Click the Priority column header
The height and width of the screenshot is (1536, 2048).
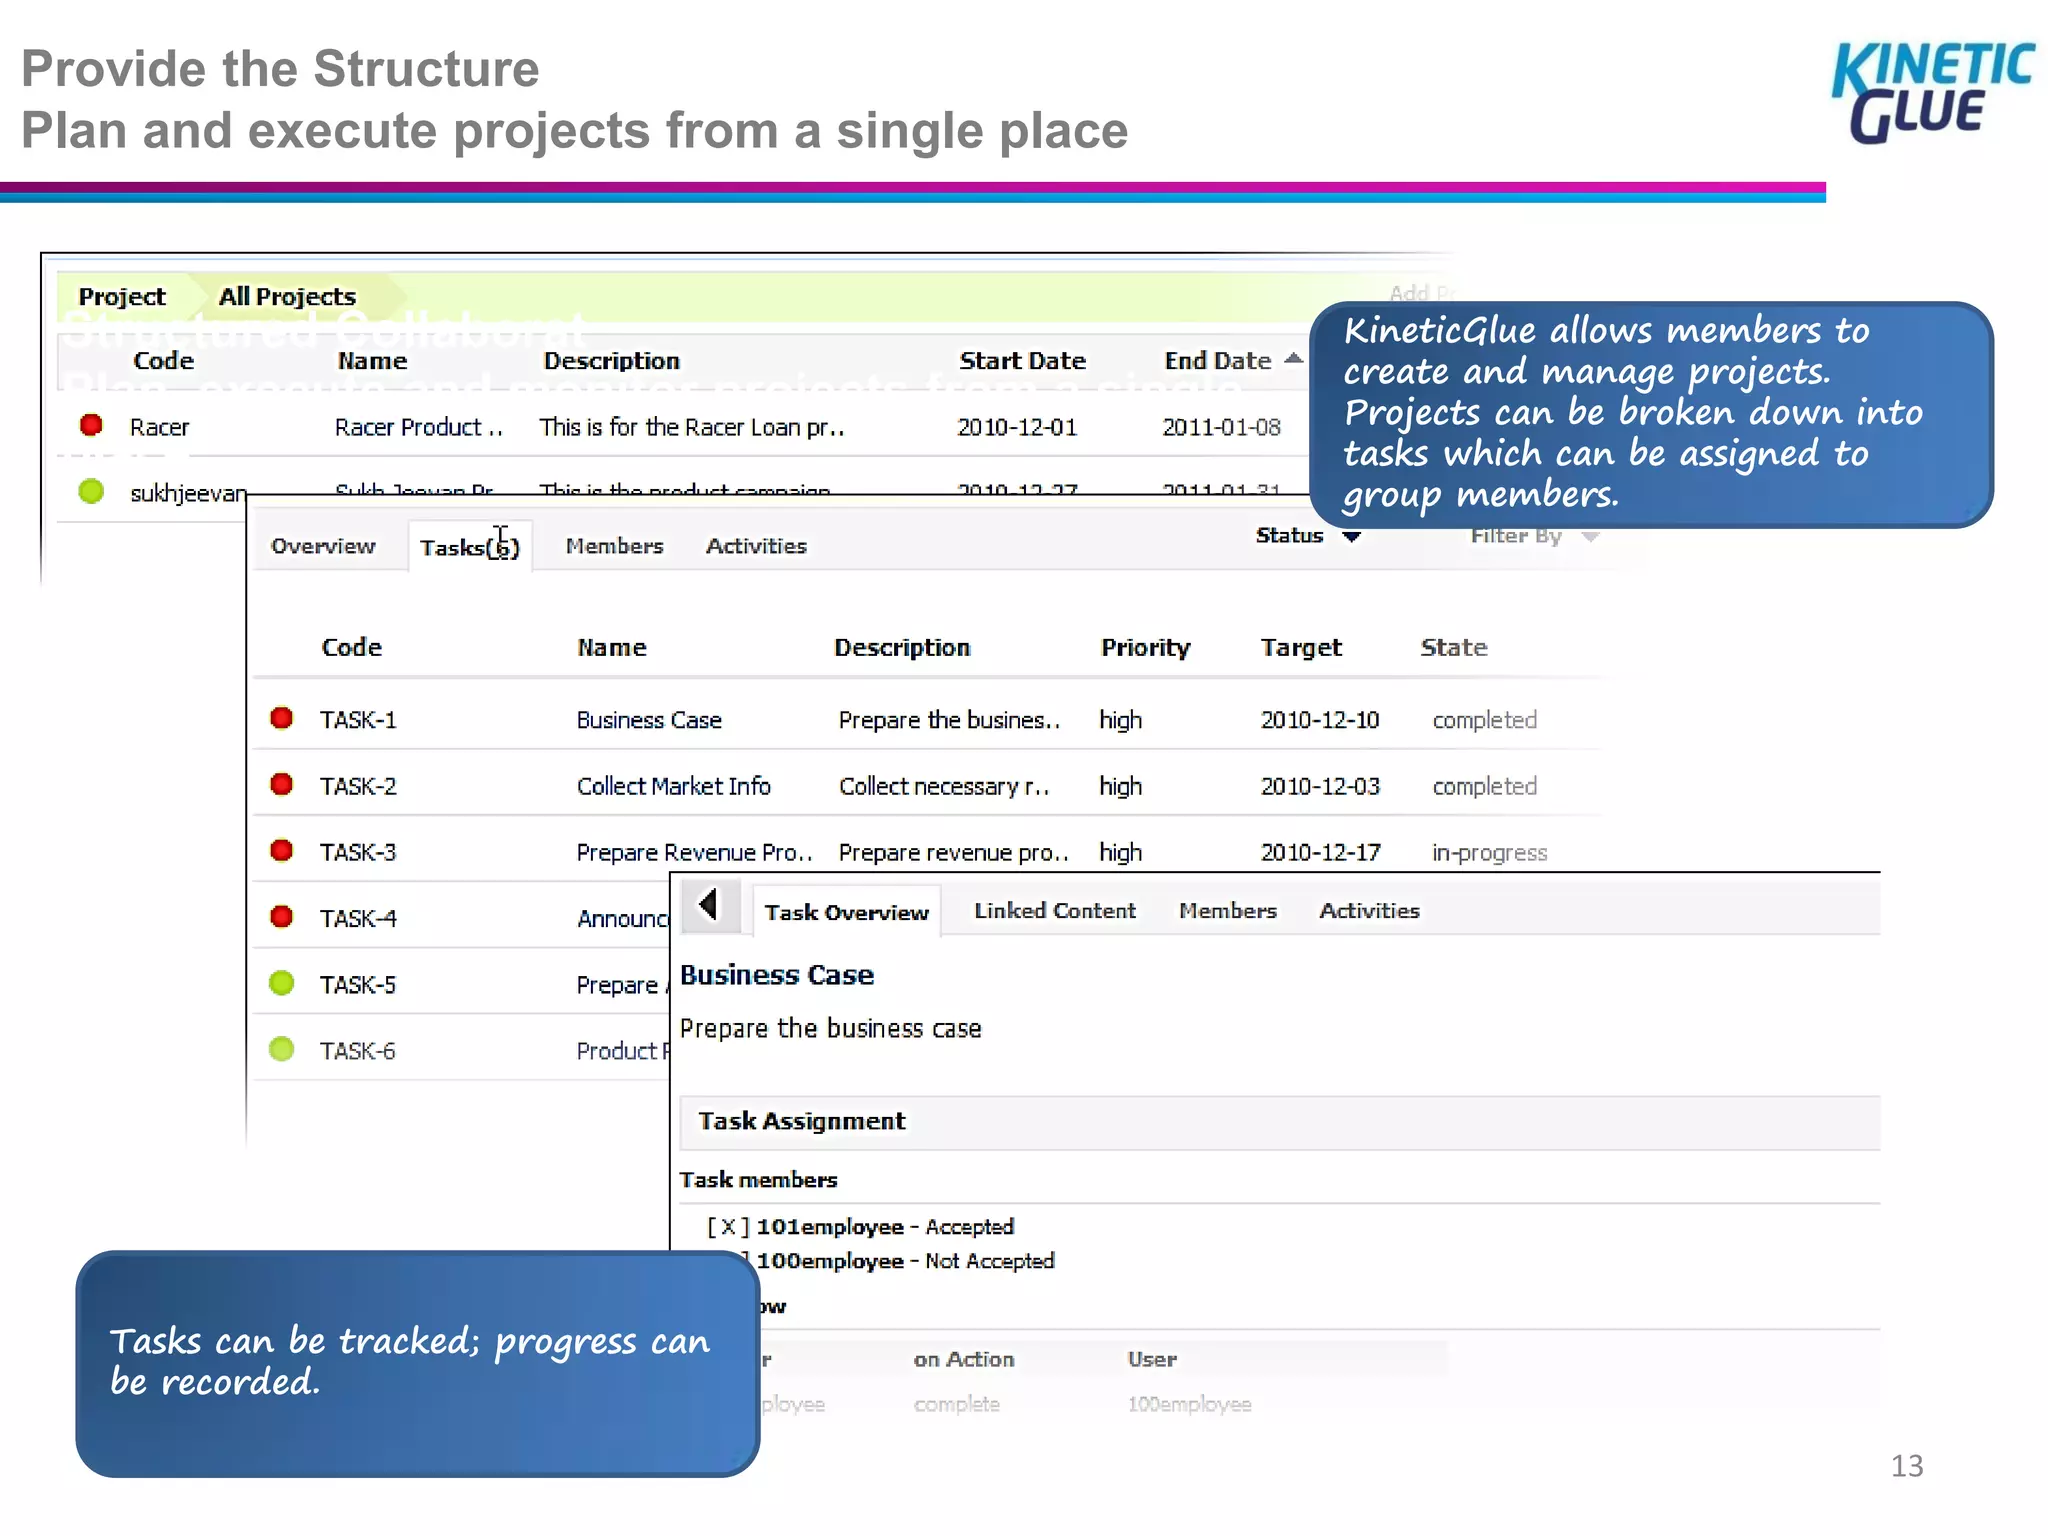point(1146,647)
